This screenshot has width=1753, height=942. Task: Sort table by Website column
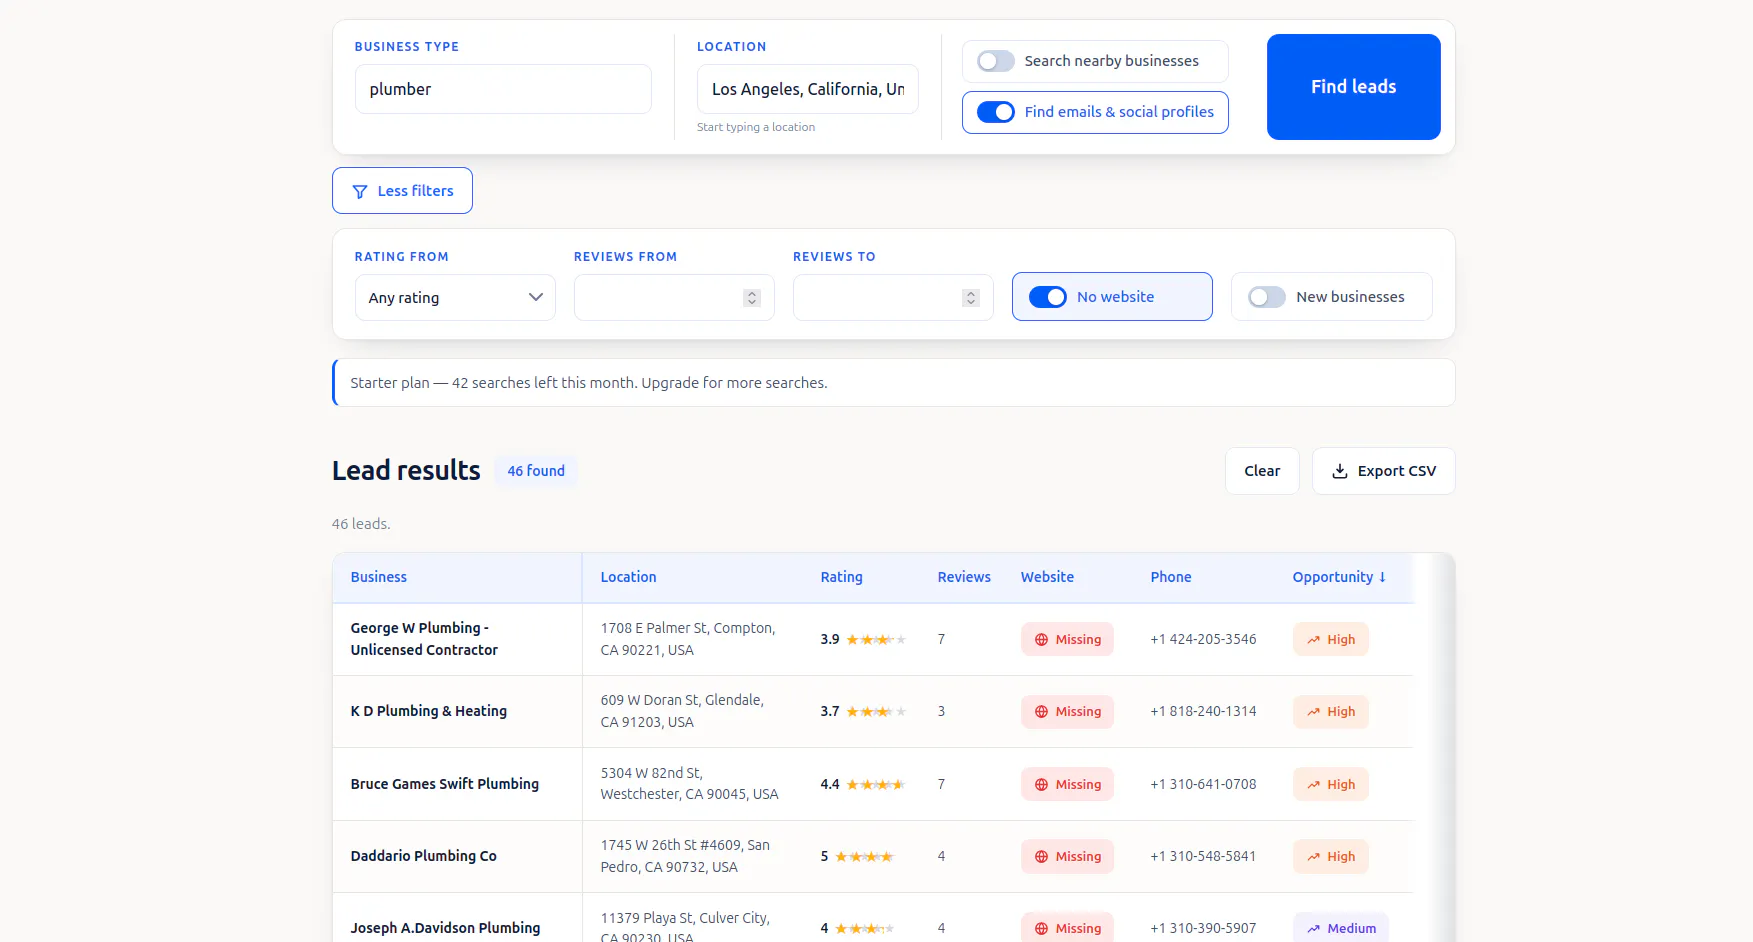click(1047, 577)
